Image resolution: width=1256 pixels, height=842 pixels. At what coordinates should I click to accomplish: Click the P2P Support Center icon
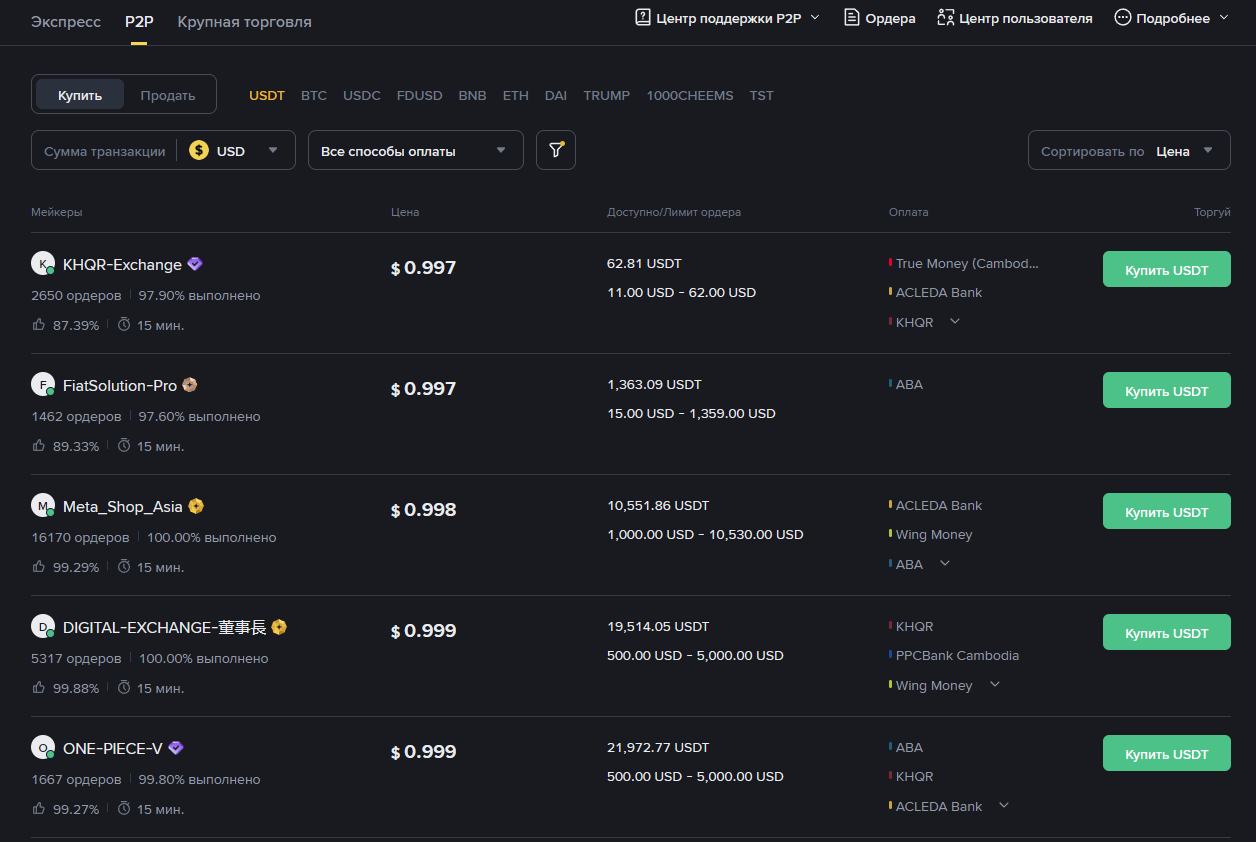pos(643,18)
